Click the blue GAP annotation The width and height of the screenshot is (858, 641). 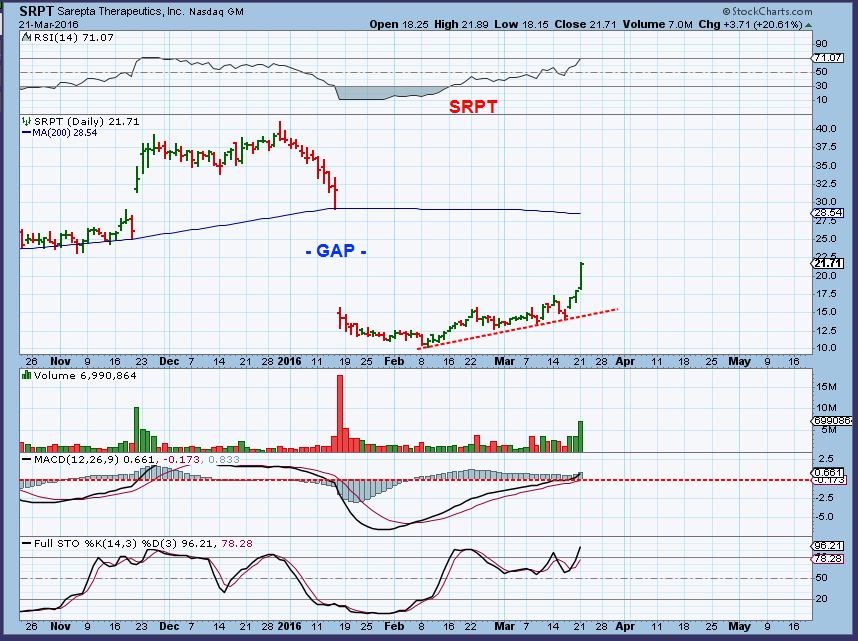[x=336, y=251]
